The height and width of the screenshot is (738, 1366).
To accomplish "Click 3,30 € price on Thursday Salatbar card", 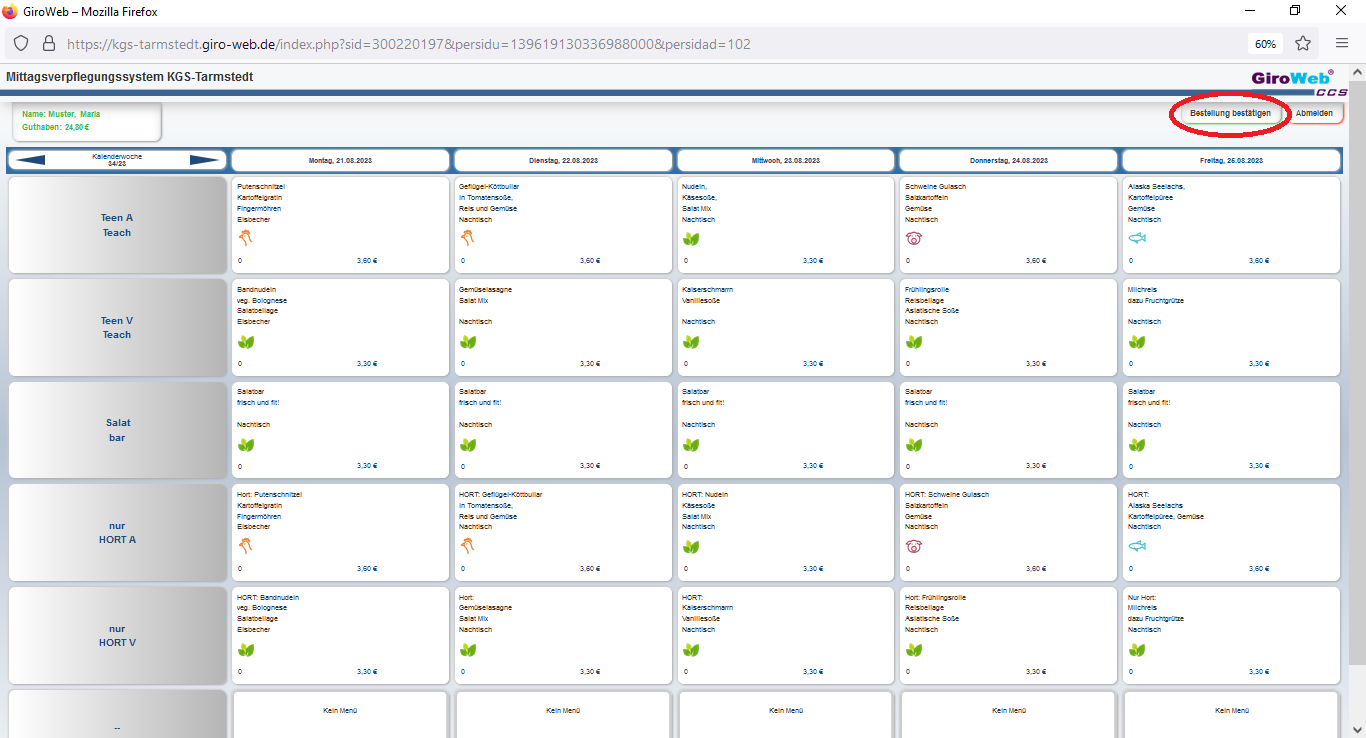I will click(1035, 466).
